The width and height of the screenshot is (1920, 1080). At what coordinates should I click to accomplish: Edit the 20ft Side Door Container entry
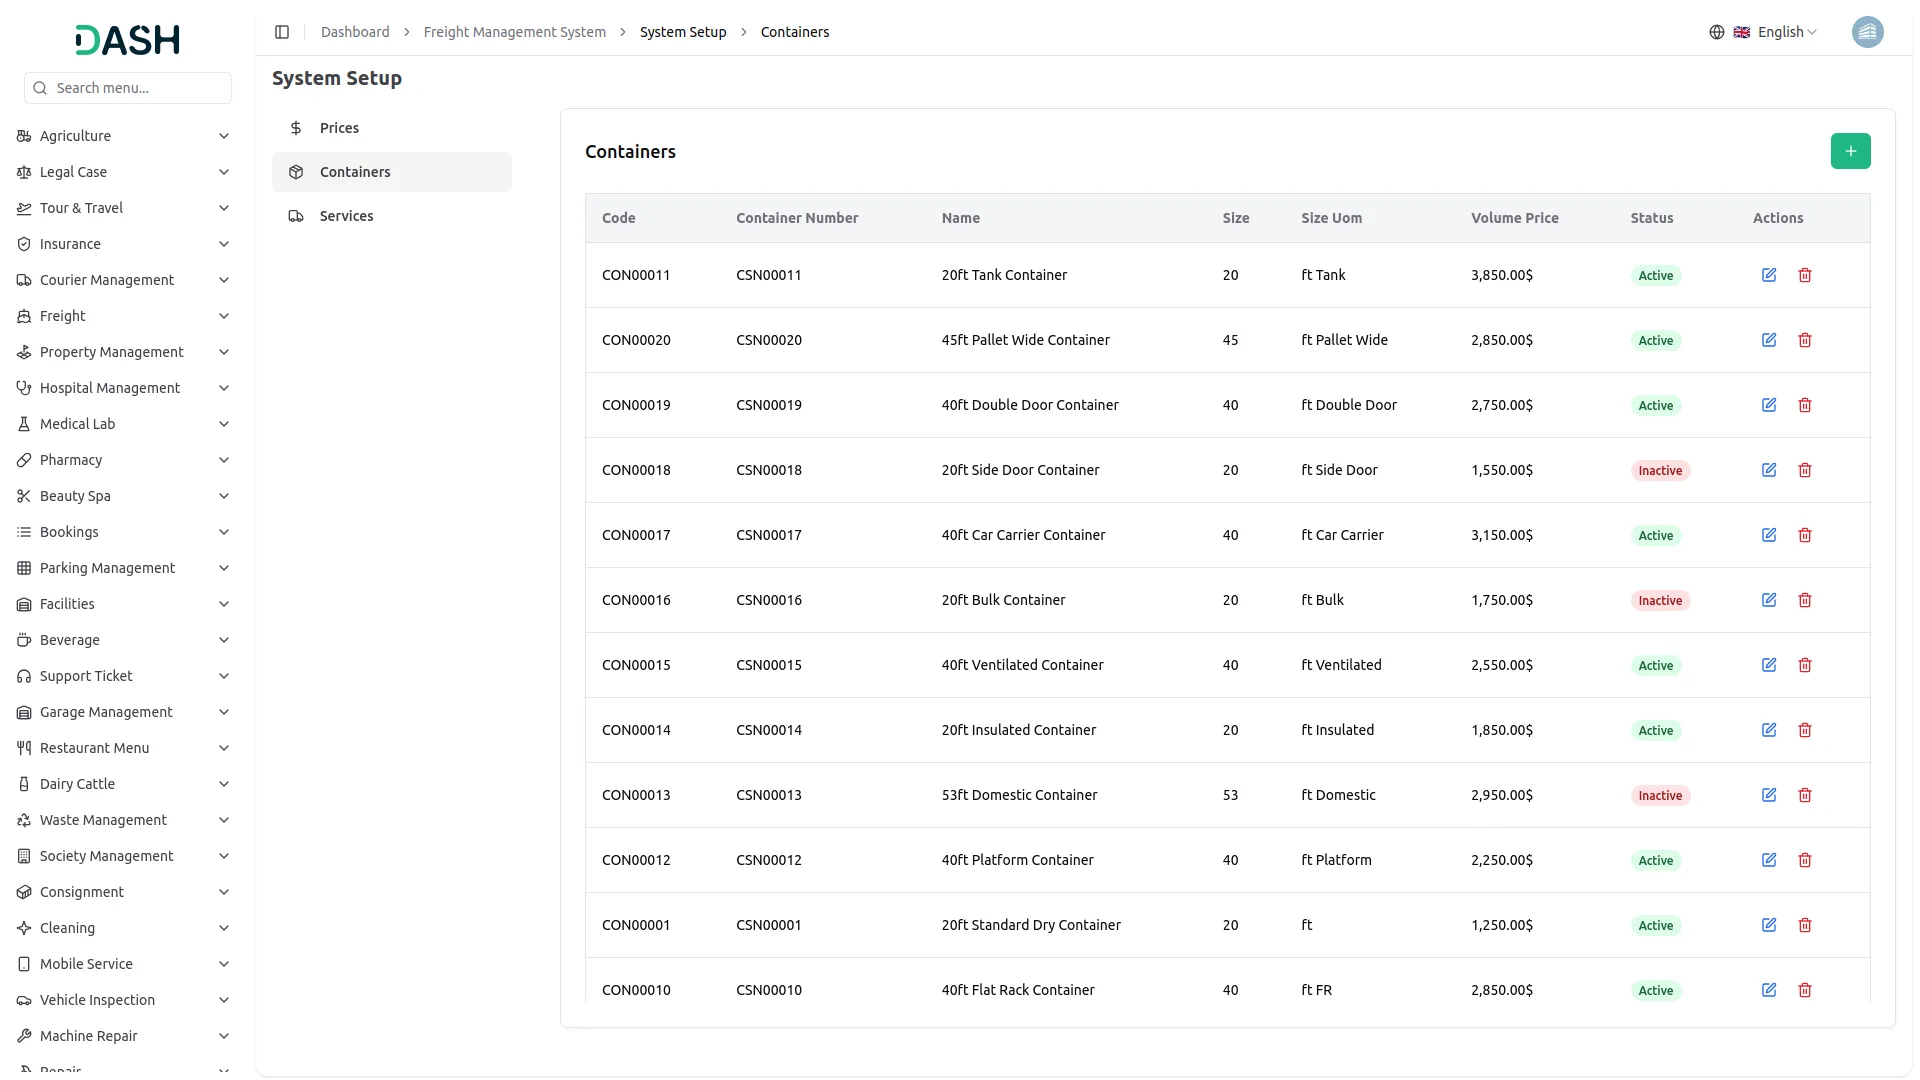click(x=1769, y=469)
